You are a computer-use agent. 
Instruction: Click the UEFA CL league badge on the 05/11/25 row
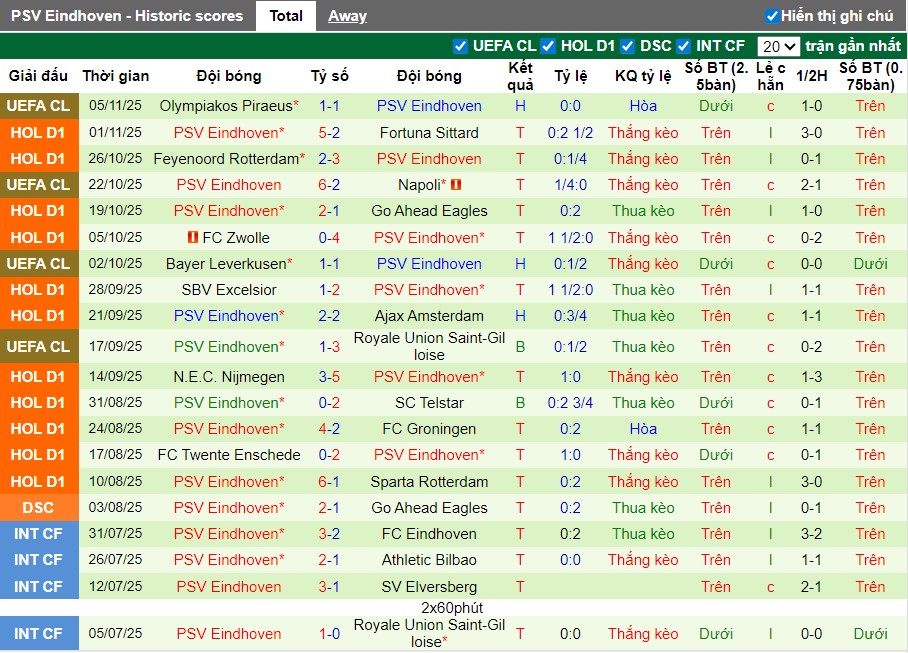[x=39, y=106]
